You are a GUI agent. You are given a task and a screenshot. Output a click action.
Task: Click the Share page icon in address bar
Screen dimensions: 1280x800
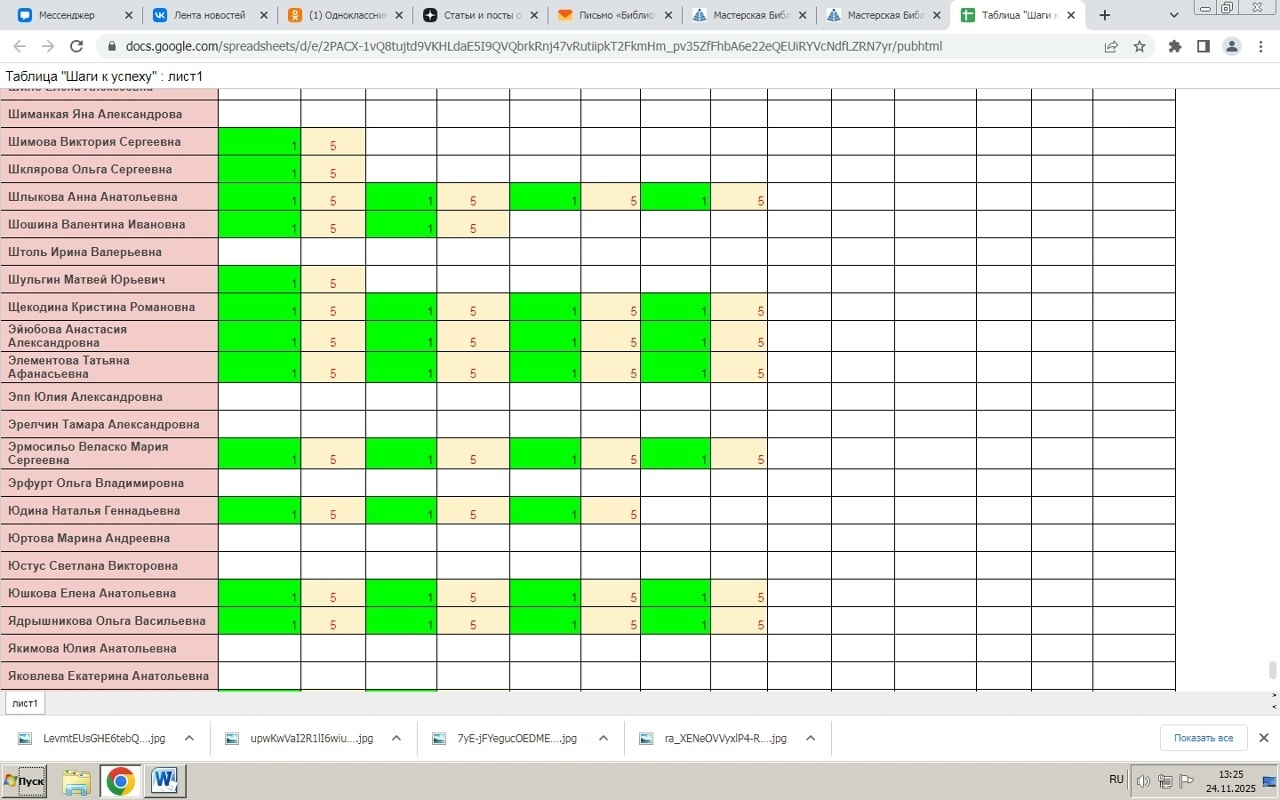tap(1111, 46)
